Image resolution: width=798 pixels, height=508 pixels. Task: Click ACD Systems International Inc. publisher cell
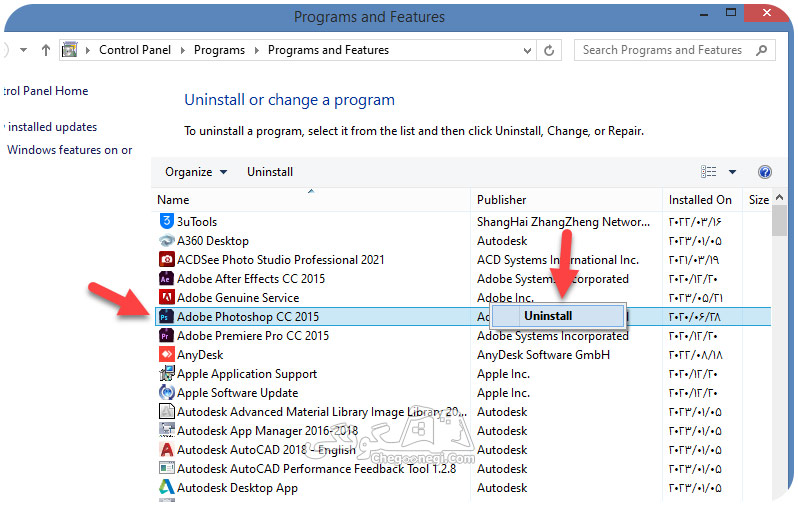pos(558,260)
